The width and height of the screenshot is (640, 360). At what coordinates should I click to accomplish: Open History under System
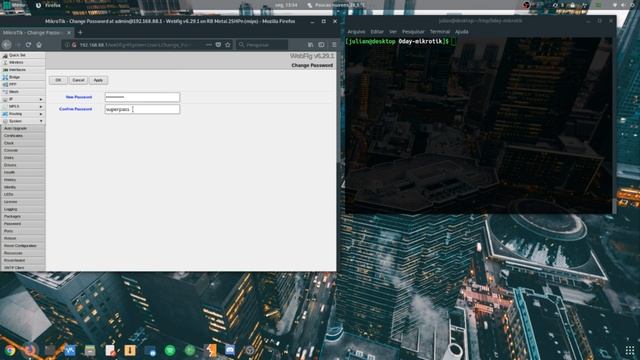23,180
